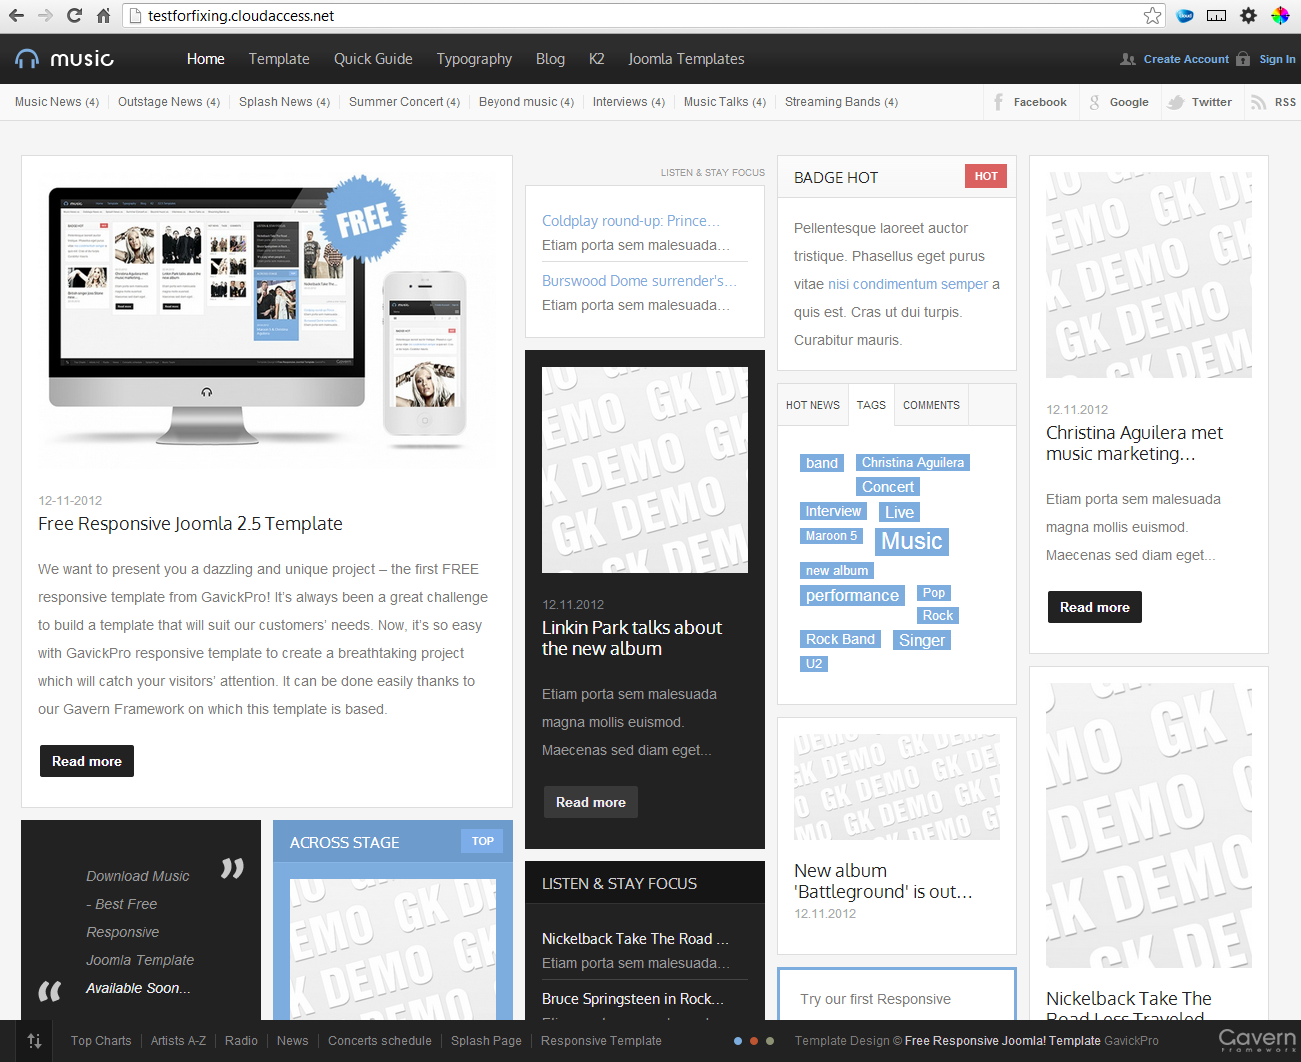The width and height of the screenshot is (1301, 1062).
Task: Open the Joomla Templates menu item
Action: coord(686,59)
